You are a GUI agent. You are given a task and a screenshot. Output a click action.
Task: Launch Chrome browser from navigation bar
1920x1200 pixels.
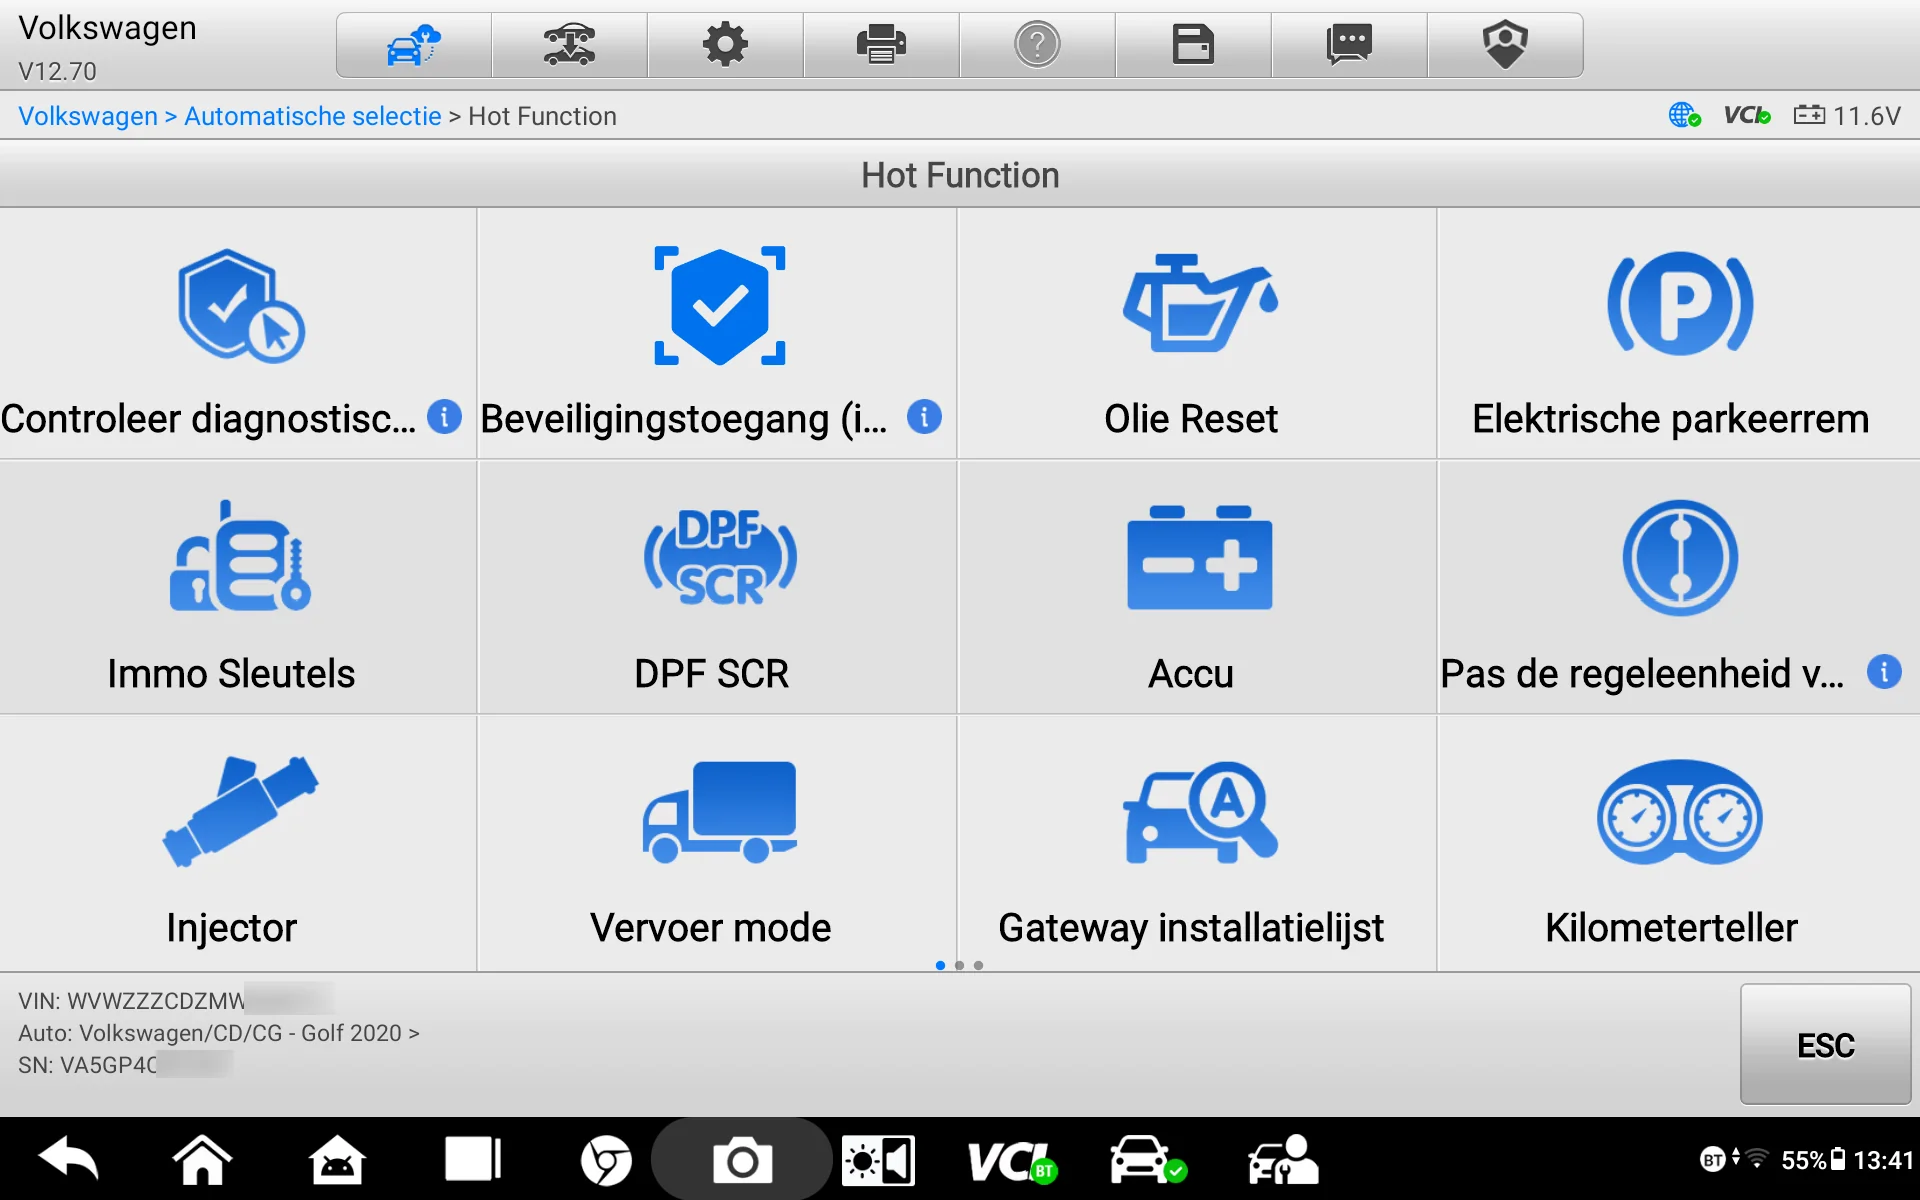[606, 1160]
